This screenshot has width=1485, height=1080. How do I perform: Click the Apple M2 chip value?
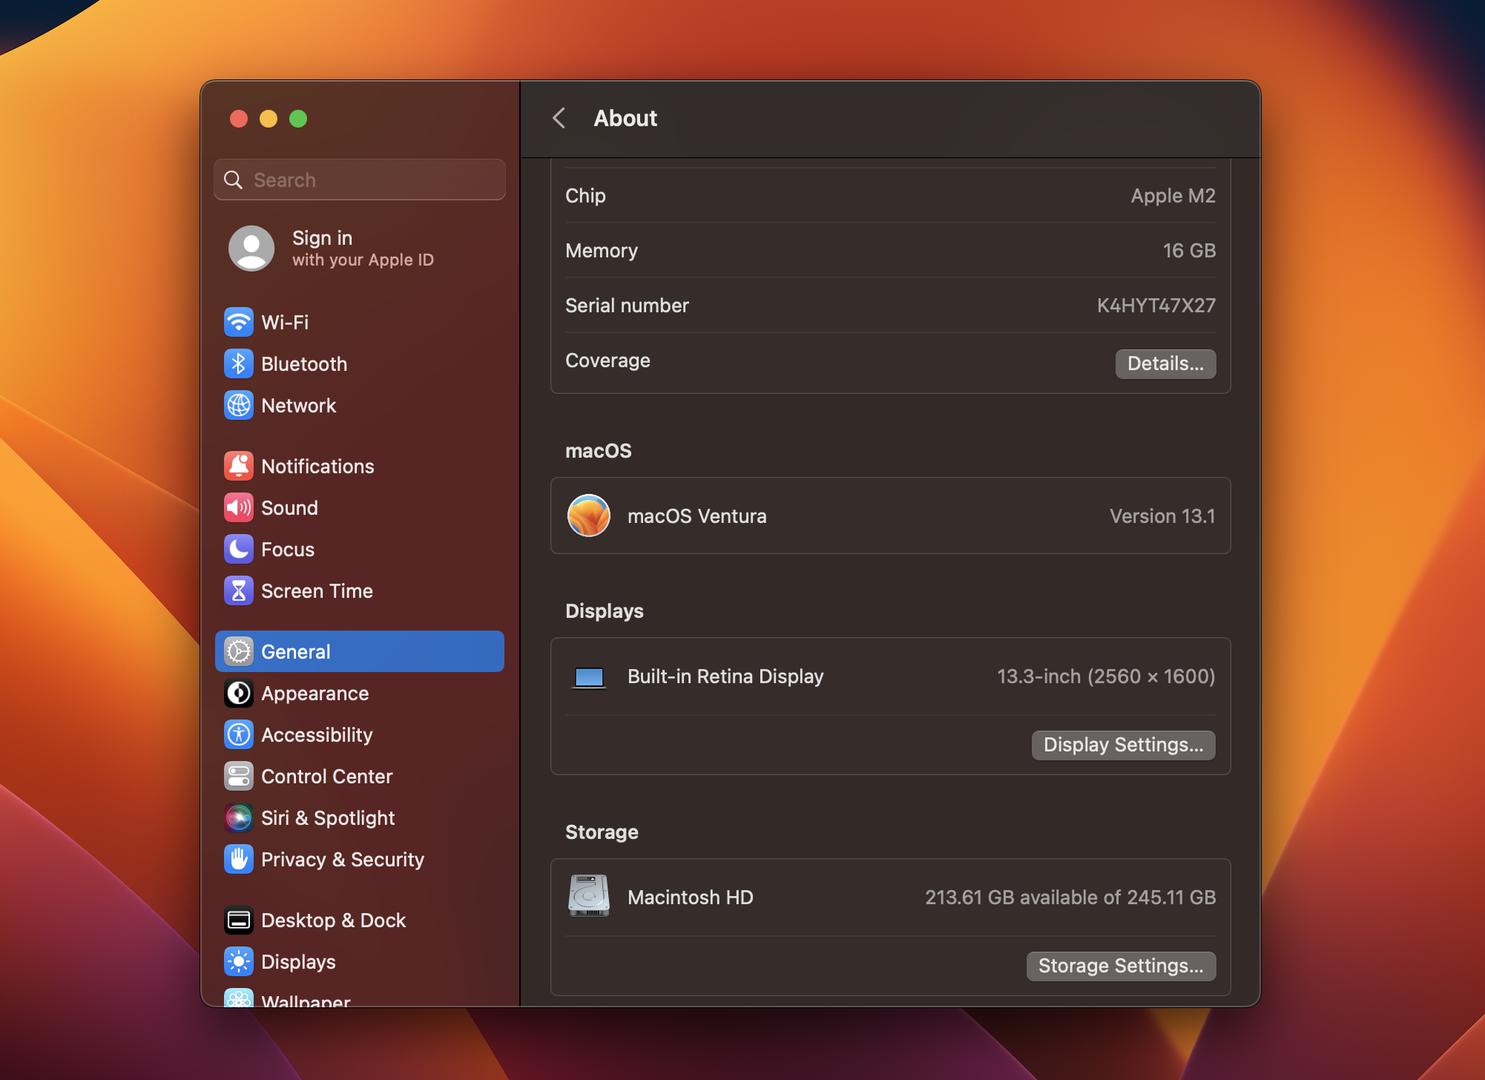(x=1173, y=196)
